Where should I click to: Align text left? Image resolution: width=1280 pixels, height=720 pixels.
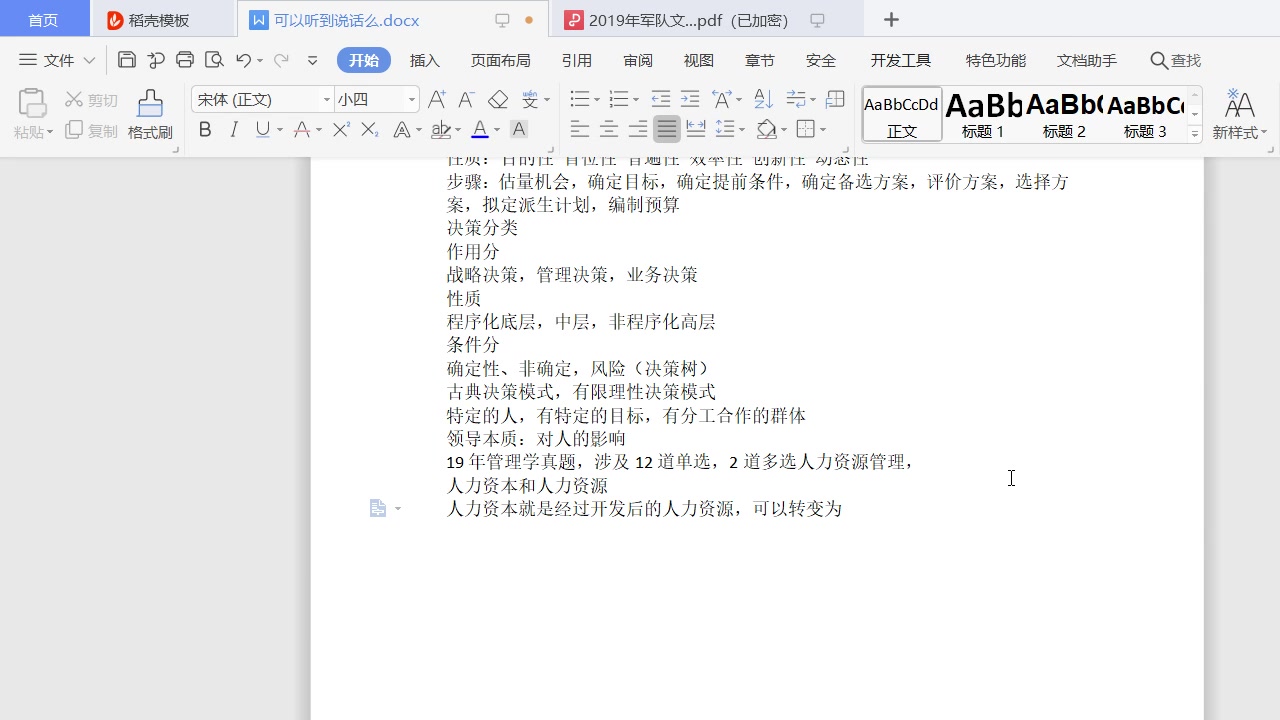[x=579, y=129]
